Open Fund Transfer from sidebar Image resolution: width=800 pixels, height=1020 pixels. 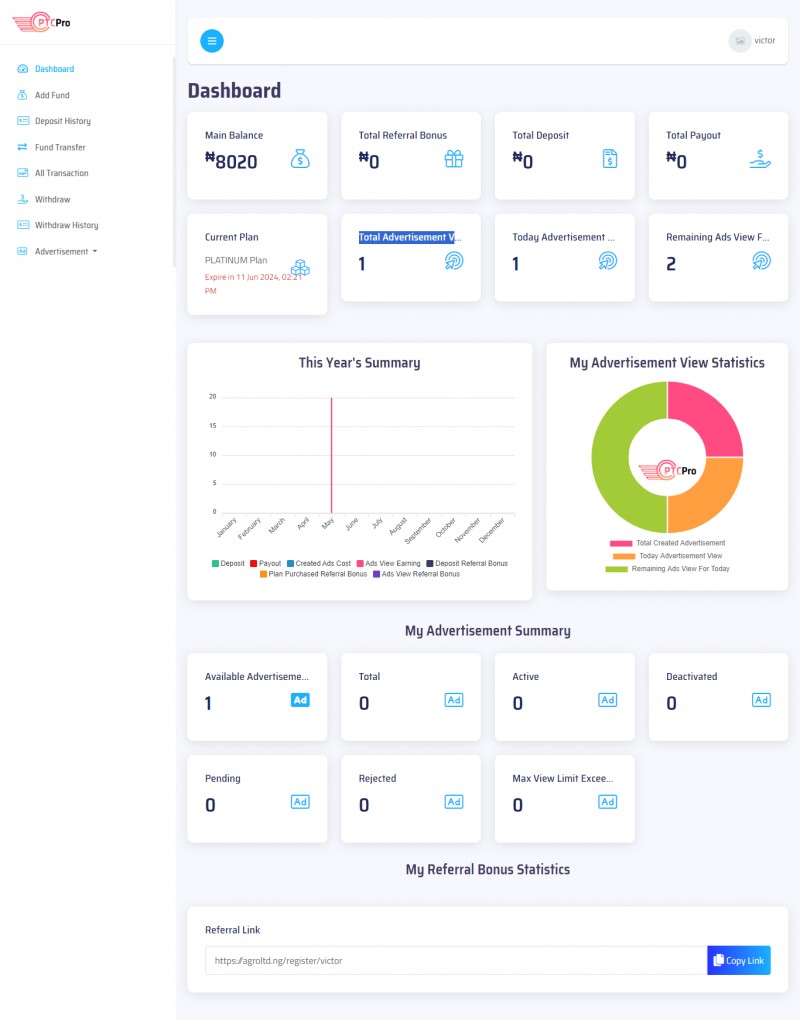tap(60, 147)
